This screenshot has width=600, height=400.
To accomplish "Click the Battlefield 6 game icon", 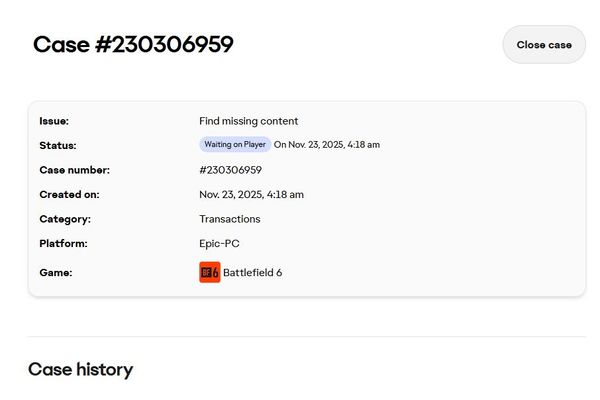I will pos(209,272).
